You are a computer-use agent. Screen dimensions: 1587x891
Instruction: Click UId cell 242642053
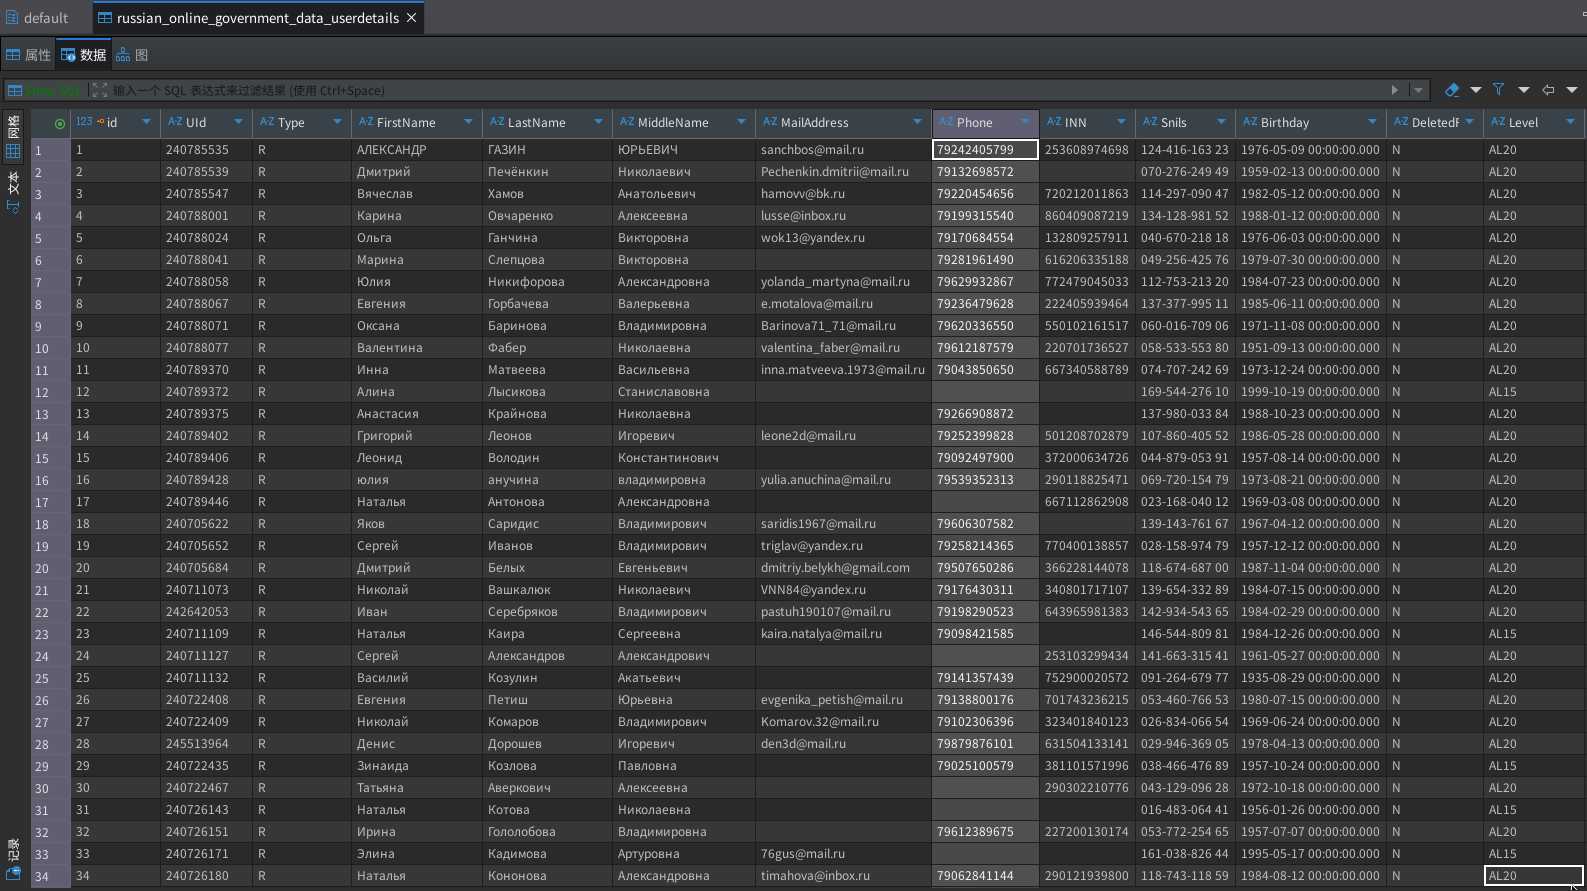pyautogui.click(x=197, y=612)
